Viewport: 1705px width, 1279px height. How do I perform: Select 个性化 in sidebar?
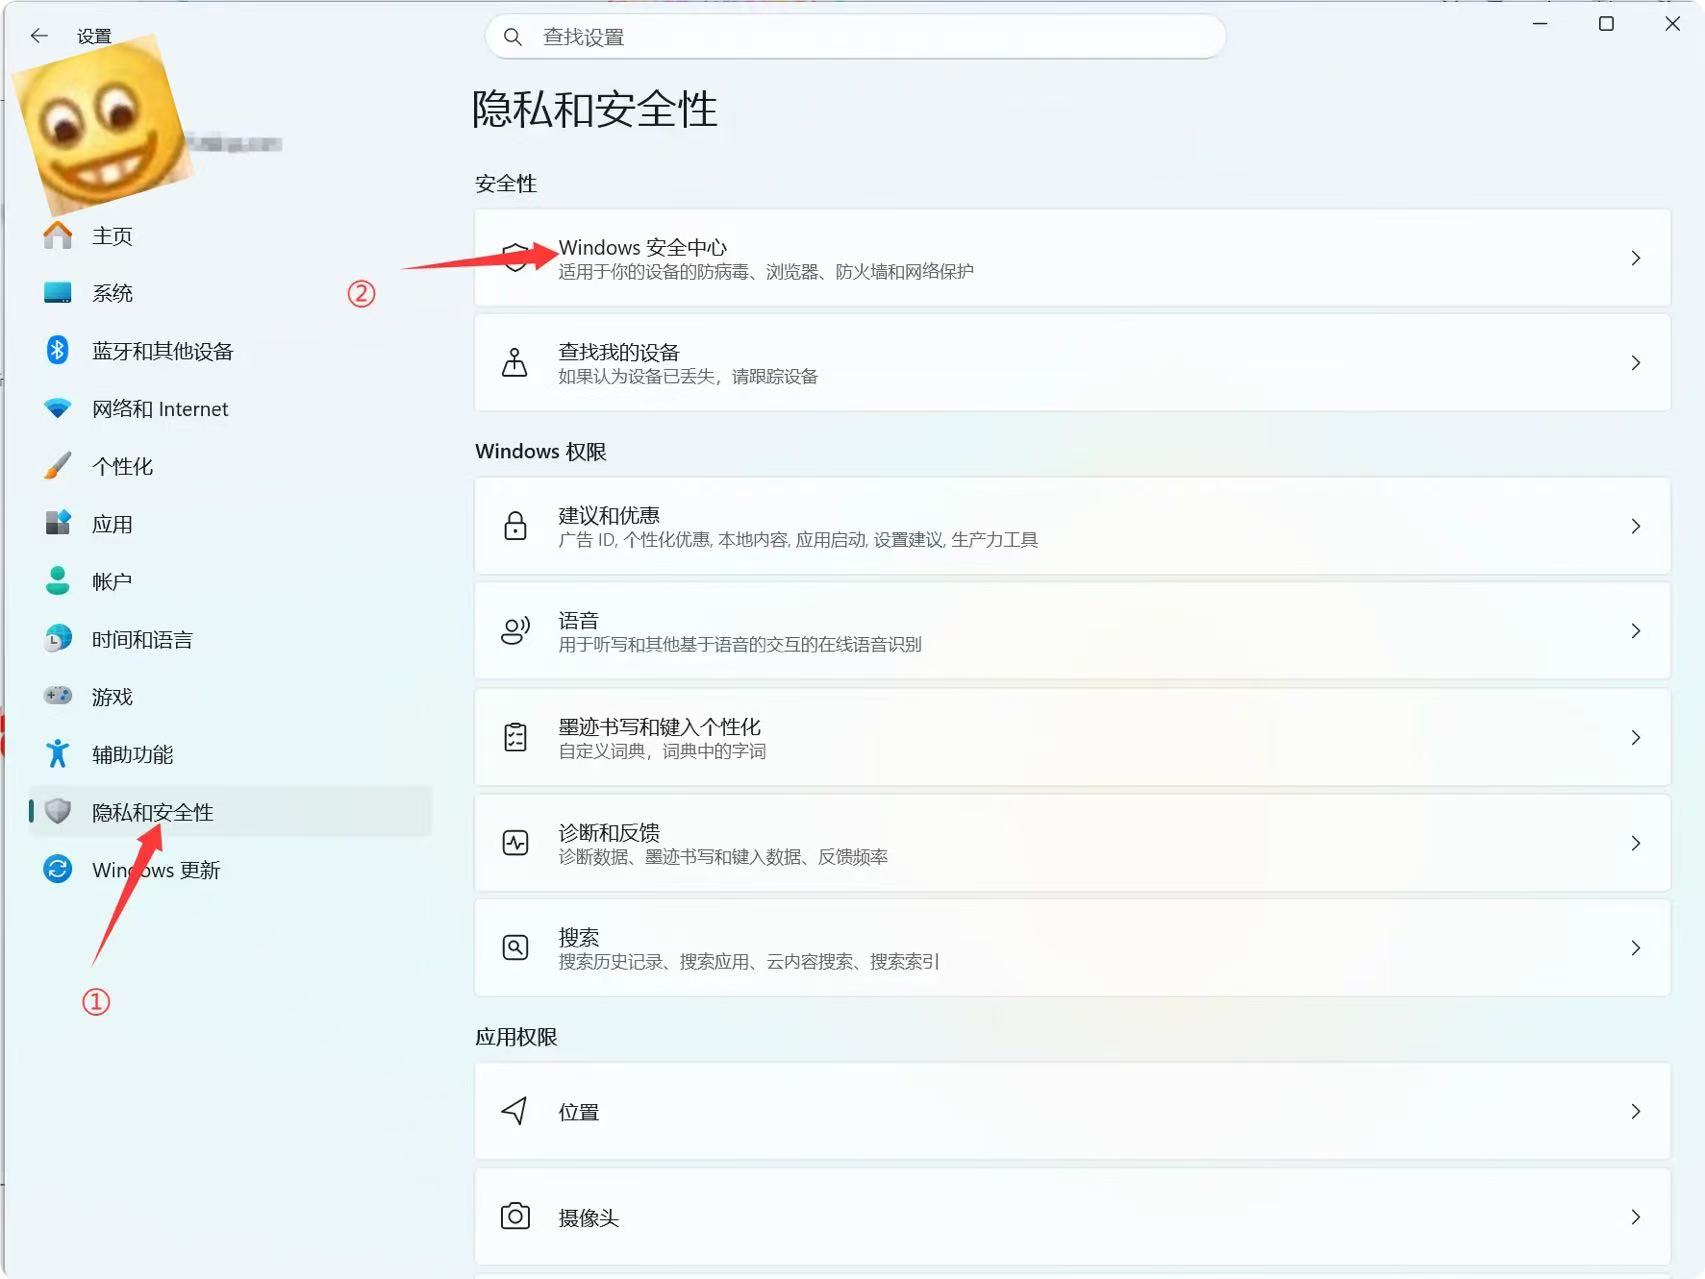click(x=122, y=466)
